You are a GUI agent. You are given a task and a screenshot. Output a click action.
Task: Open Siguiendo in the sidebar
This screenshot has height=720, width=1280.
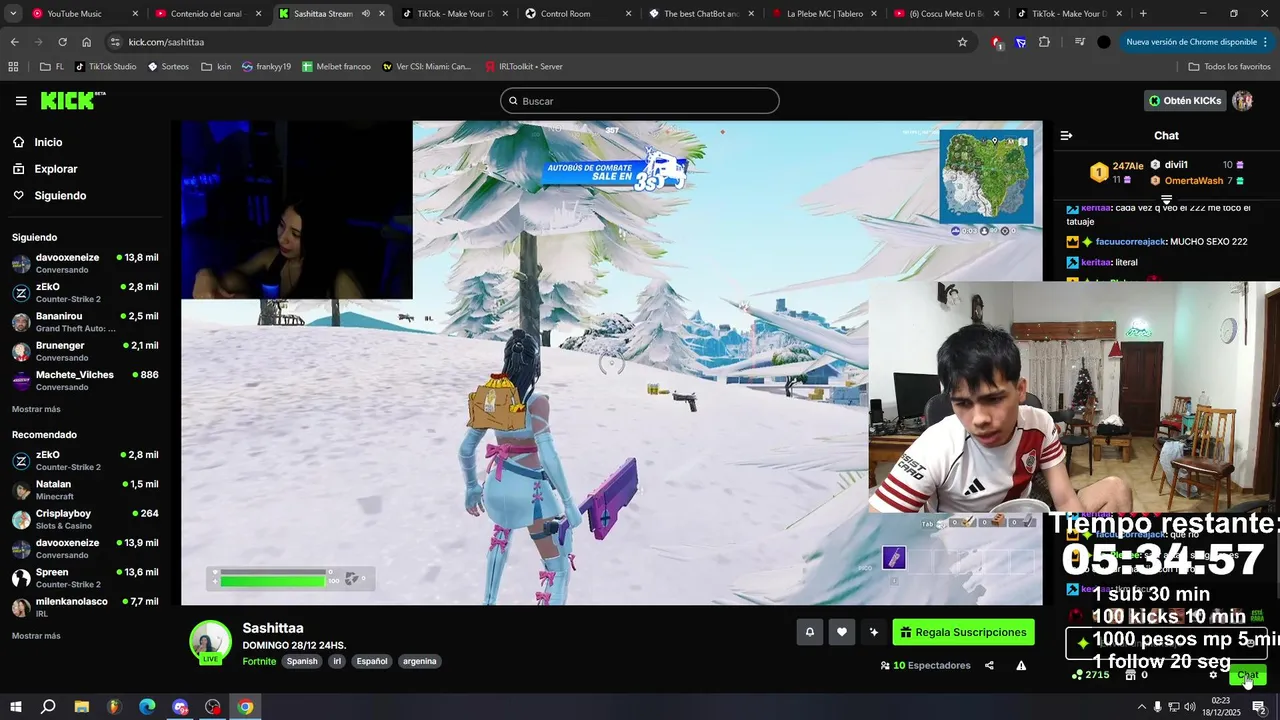(x=60, y=196)
